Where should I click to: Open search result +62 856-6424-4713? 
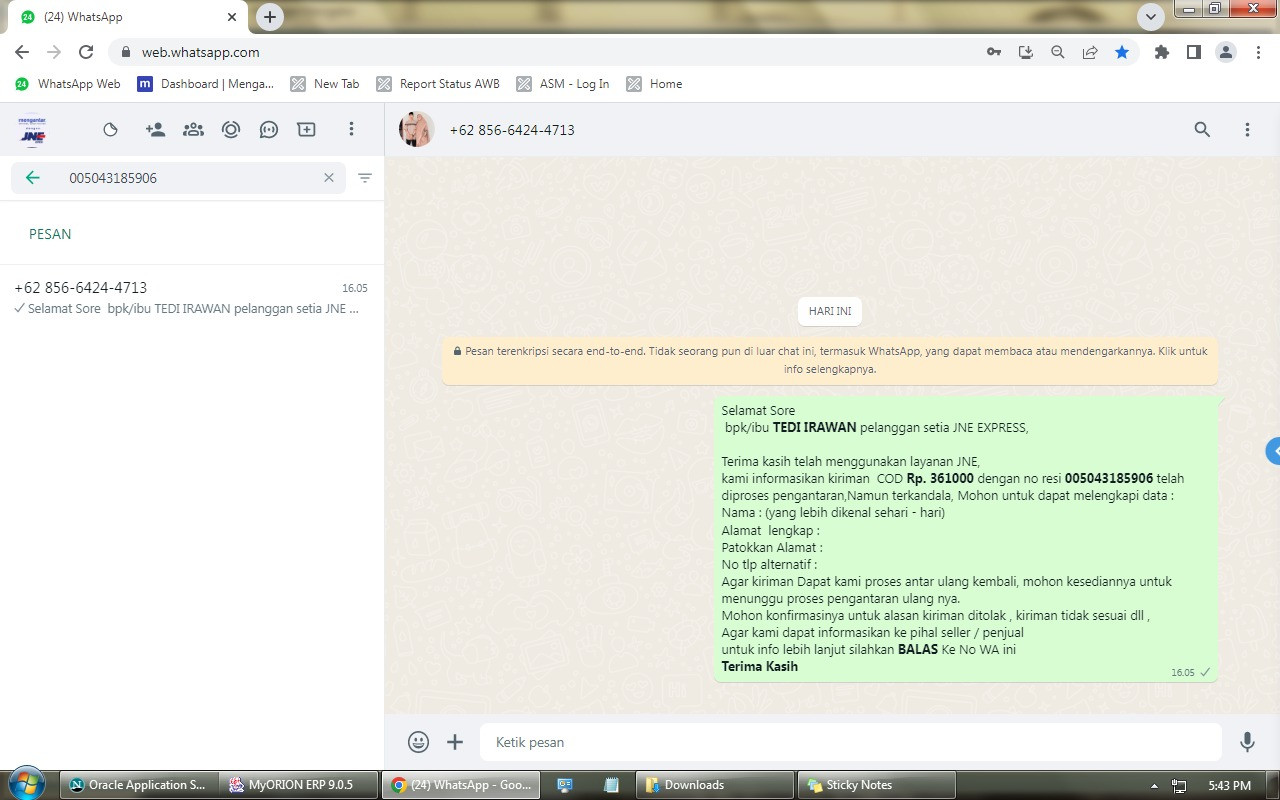point(191,298)
